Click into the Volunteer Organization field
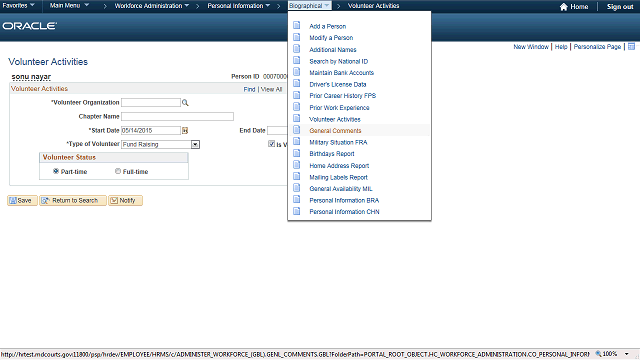The height and width of the screenshot is (360, 640). 151,102
